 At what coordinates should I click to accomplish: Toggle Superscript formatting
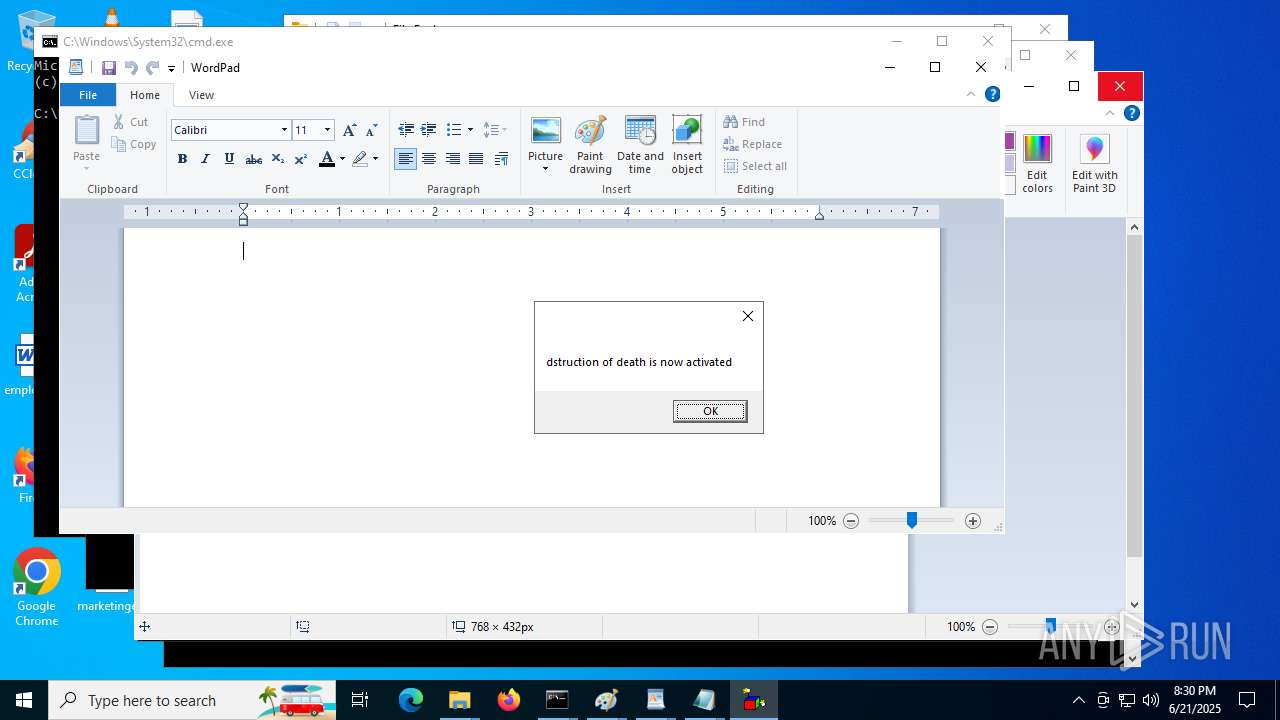301,158
